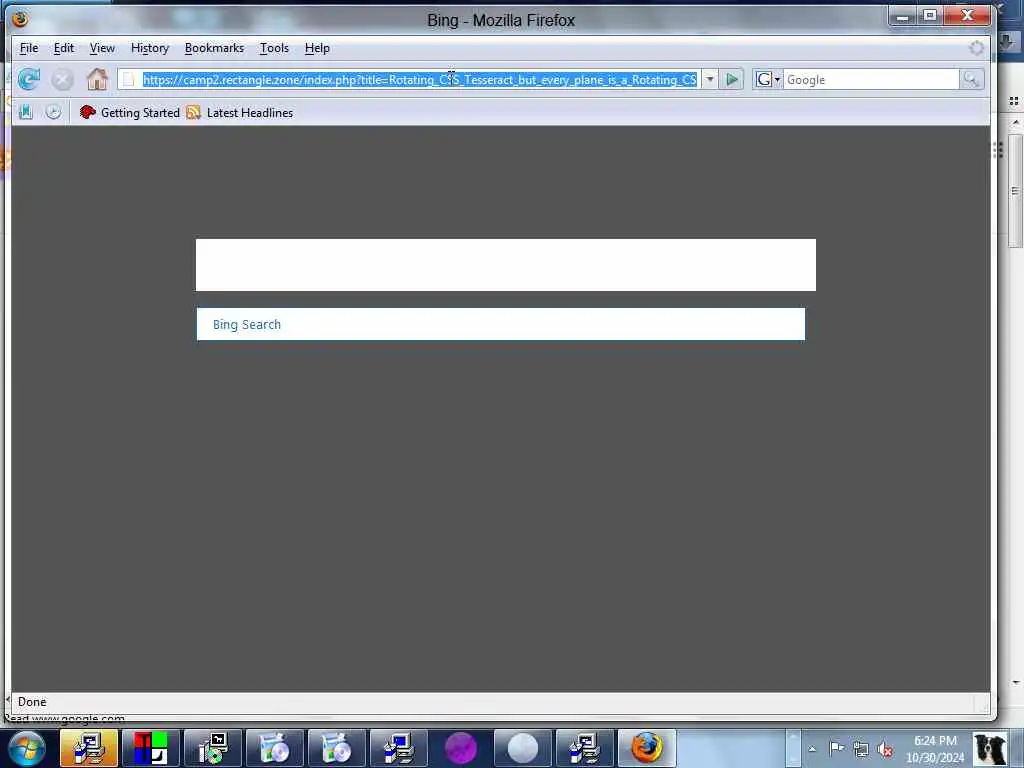The width and height of the screenshot is (1024, 768).
Task: Open the View menu
Action: click(102, 48)
